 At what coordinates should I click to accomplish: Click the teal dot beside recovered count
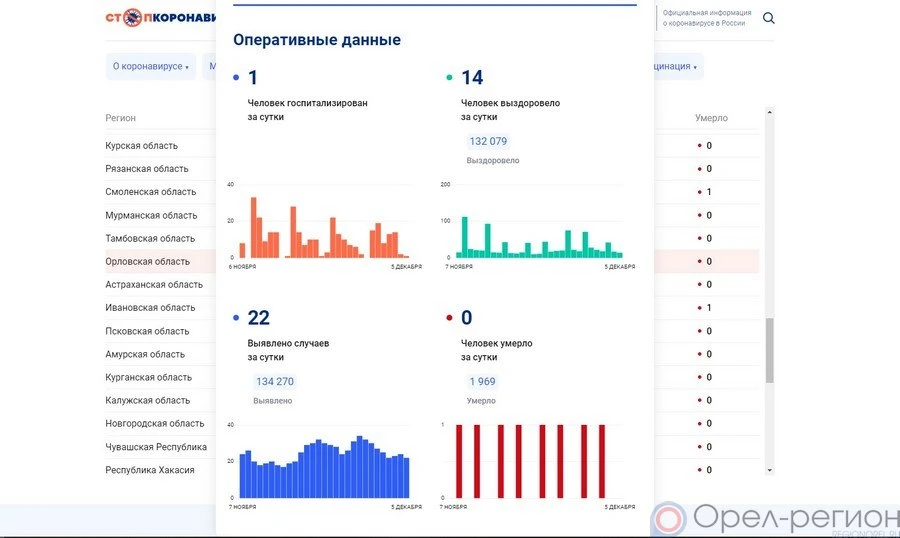coord(449,78)
